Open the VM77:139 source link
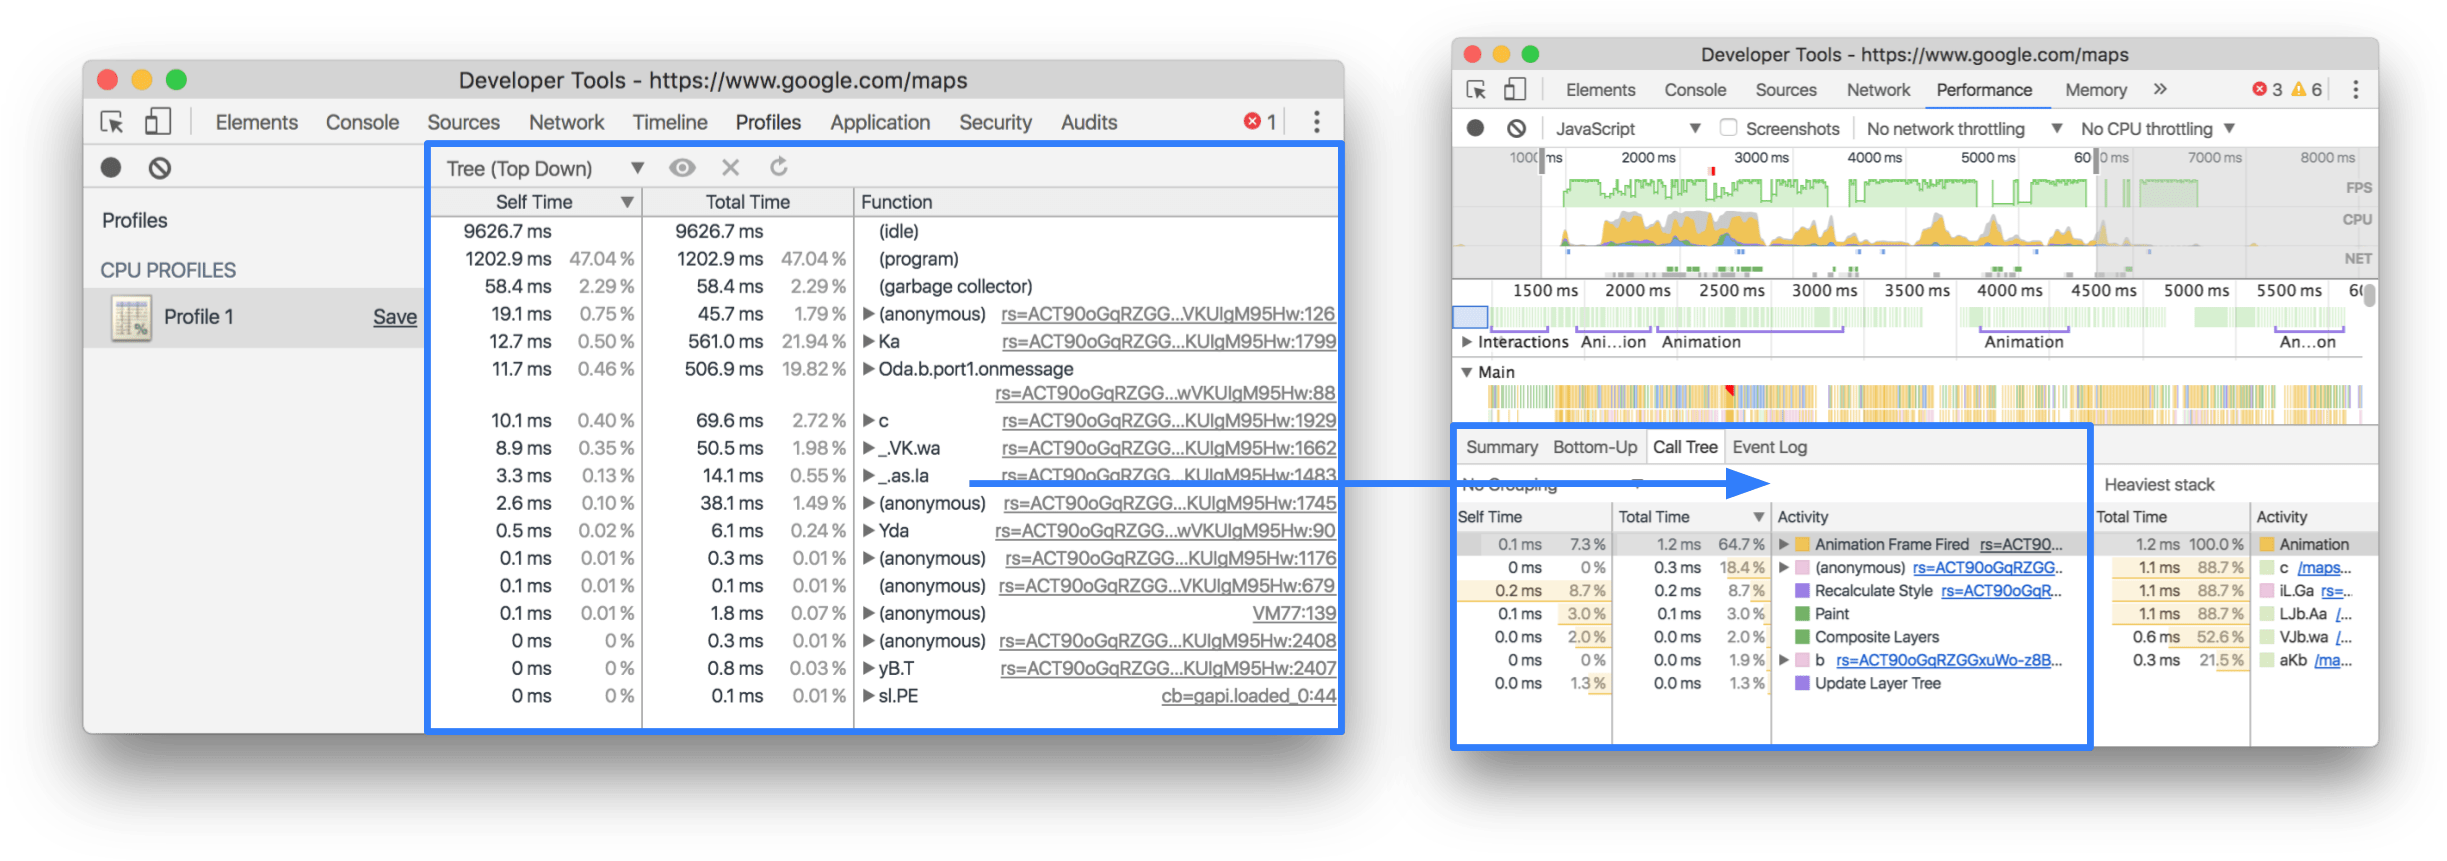The width and height of the screenshot is (2447, 861). [1293, 613]
